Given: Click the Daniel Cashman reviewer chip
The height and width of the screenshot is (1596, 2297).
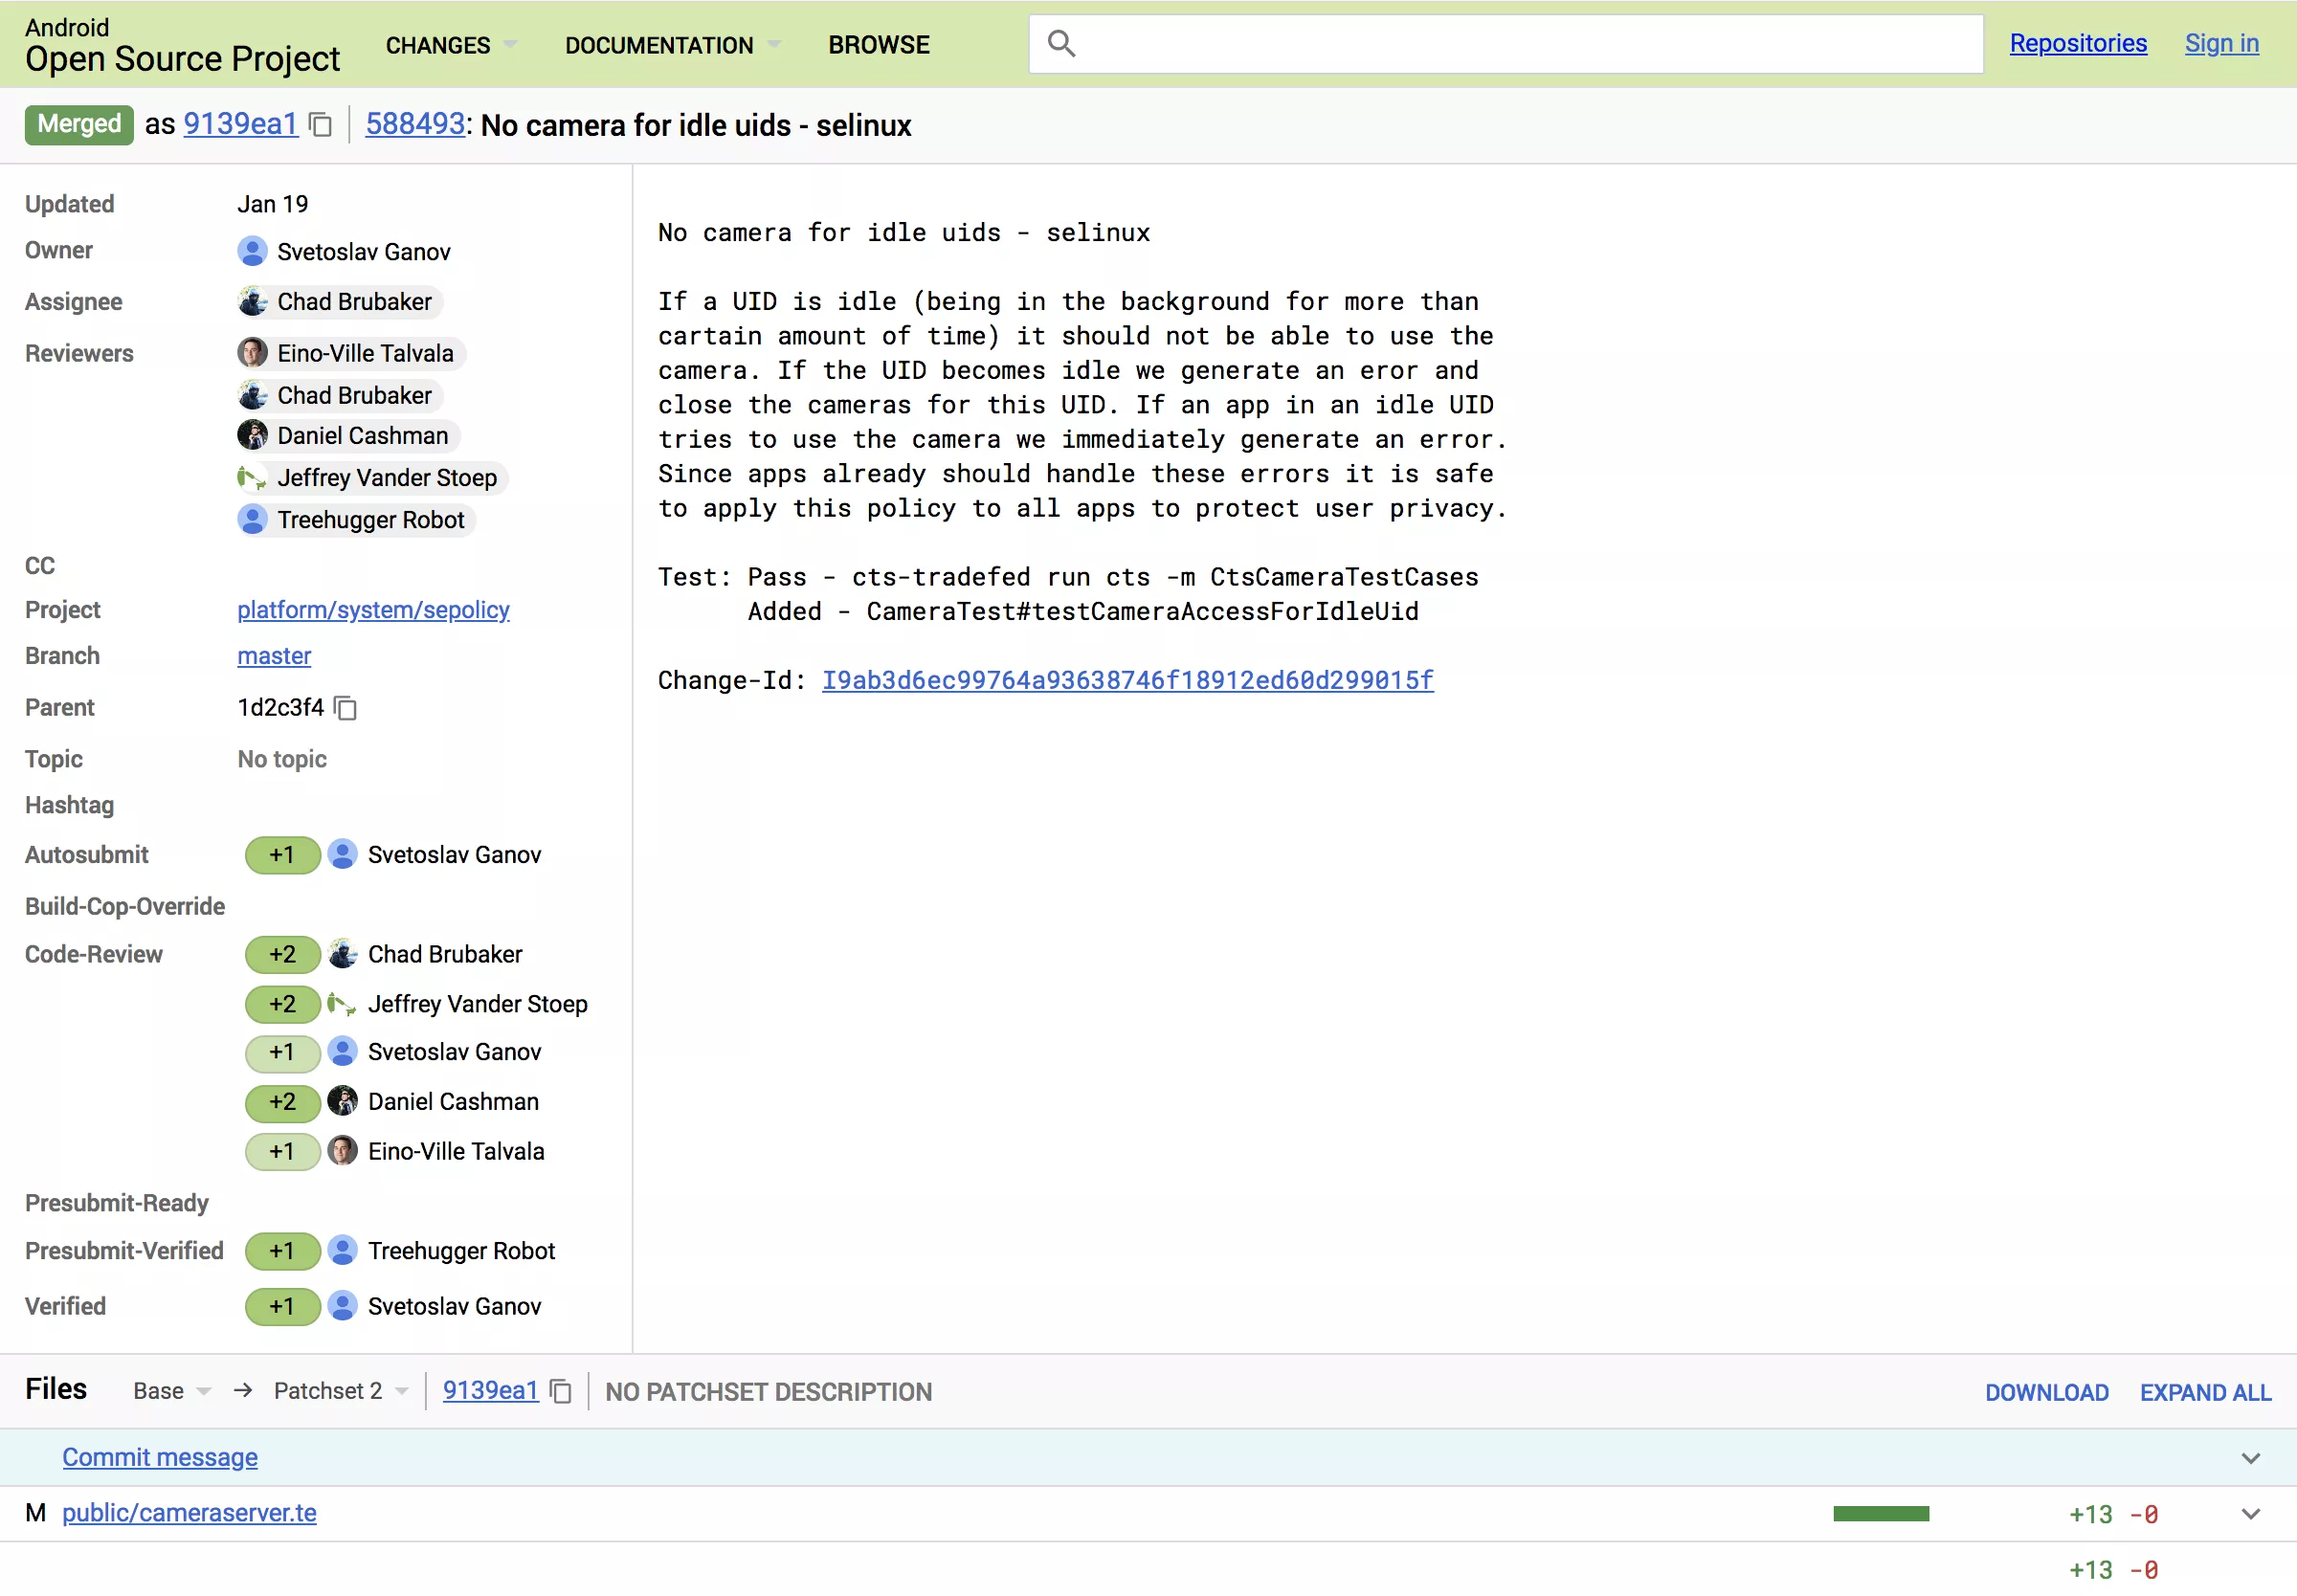Looking at the screenshot, I should (x=348, y=435).
